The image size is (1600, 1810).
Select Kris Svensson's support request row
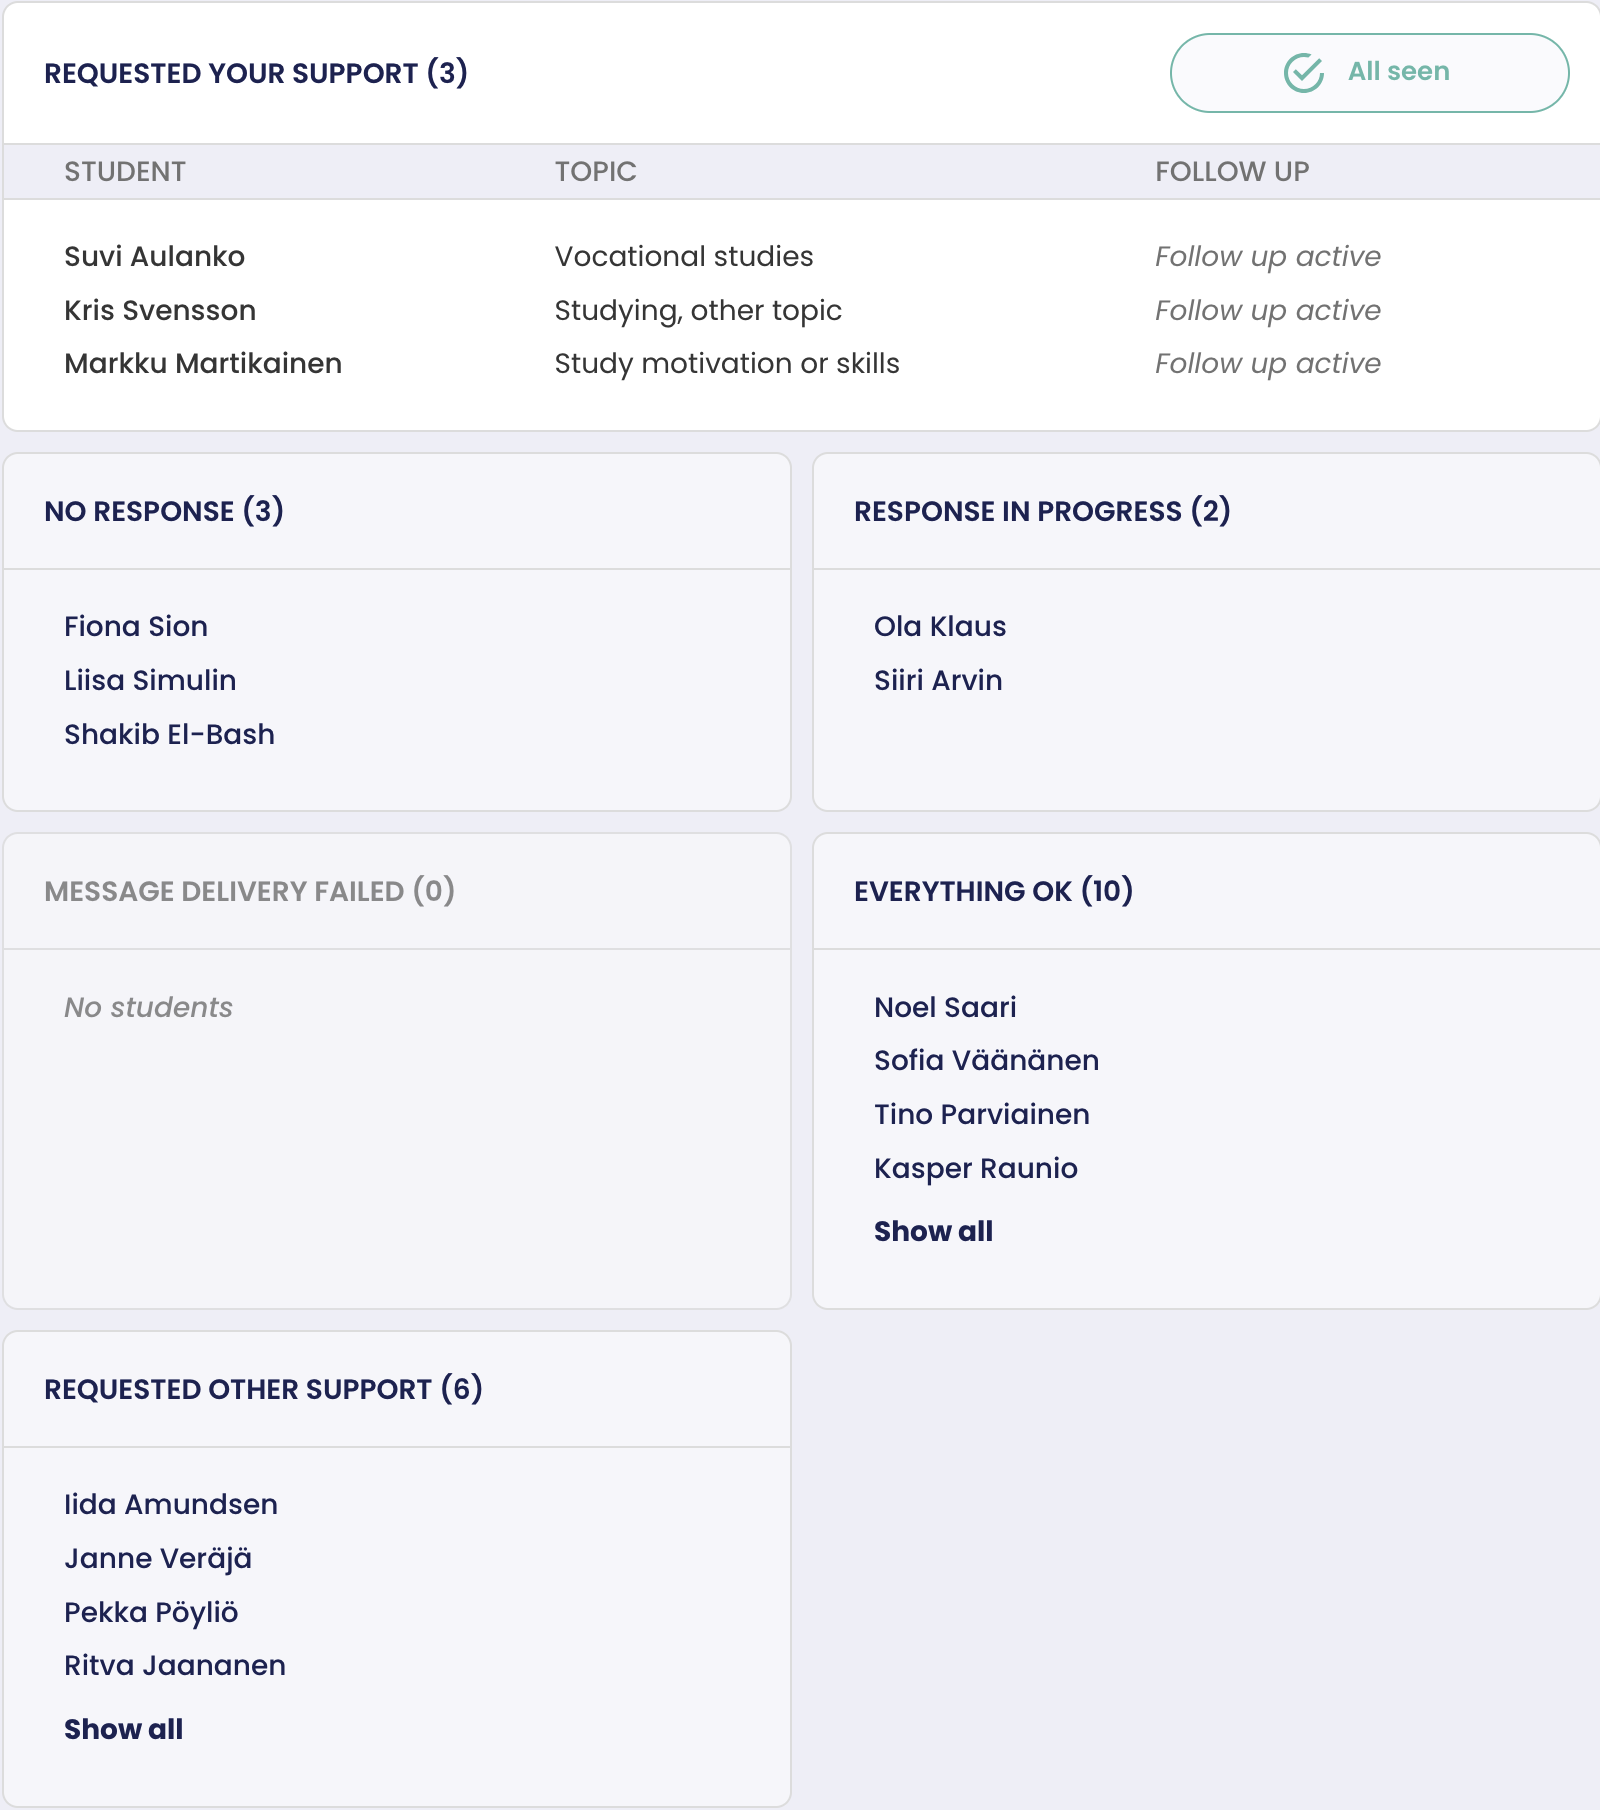160,311
